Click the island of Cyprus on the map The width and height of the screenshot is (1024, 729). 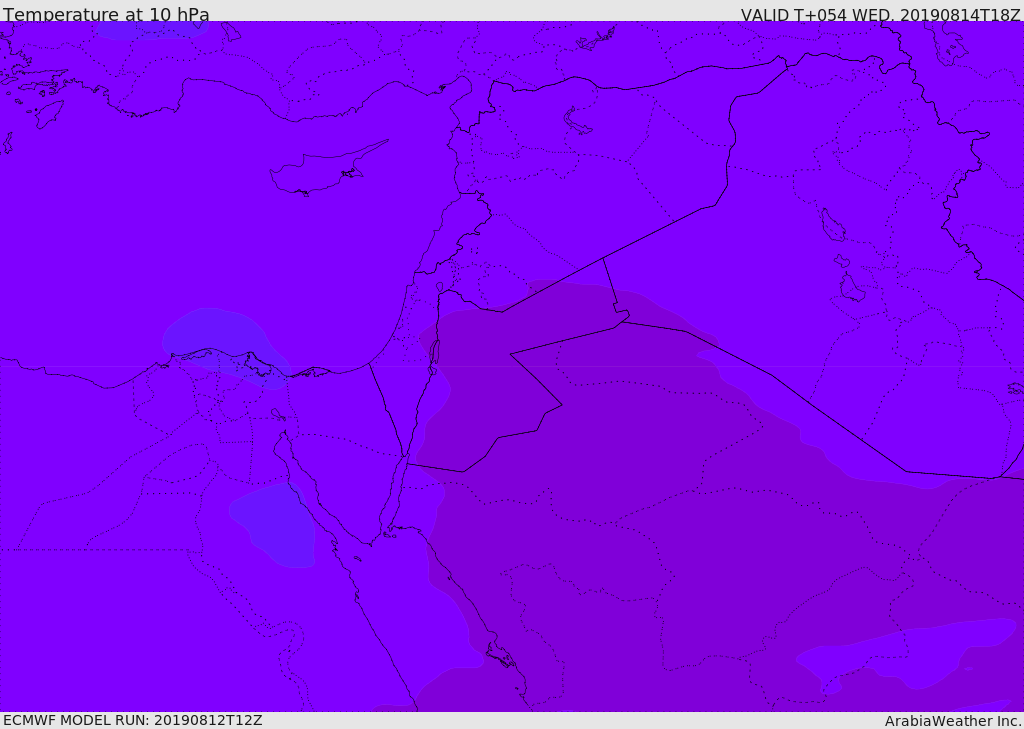tap(320, 171)
